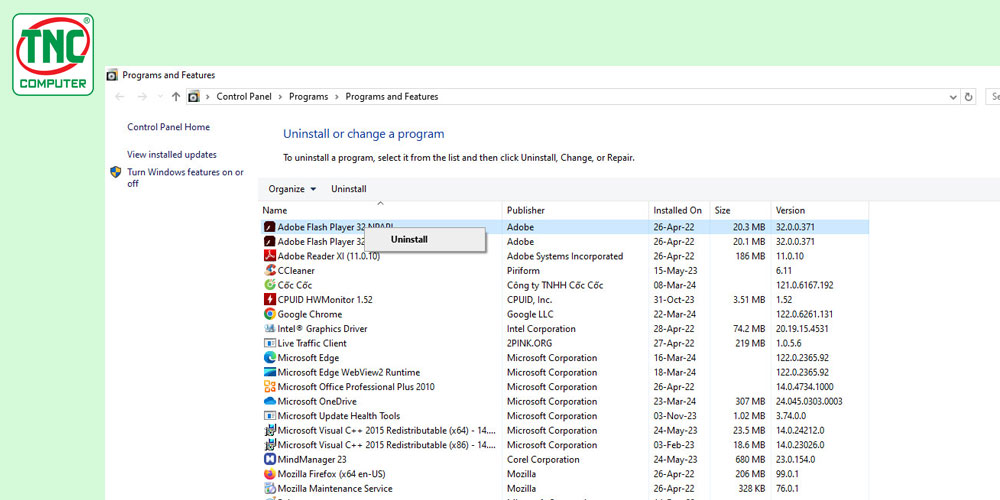Click the 680 MB size cell
Screen dimensions: 1000x500
click(x=749, y=460)
